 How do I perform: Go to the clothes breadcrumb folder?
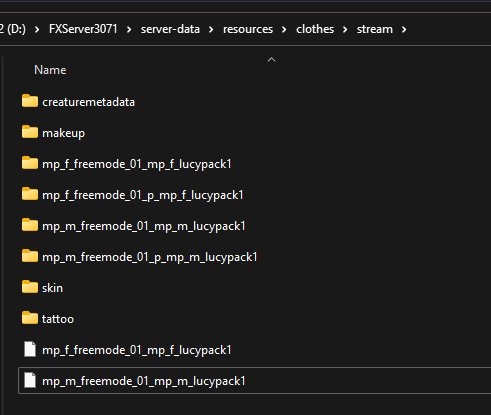click(x=315, y=29)
